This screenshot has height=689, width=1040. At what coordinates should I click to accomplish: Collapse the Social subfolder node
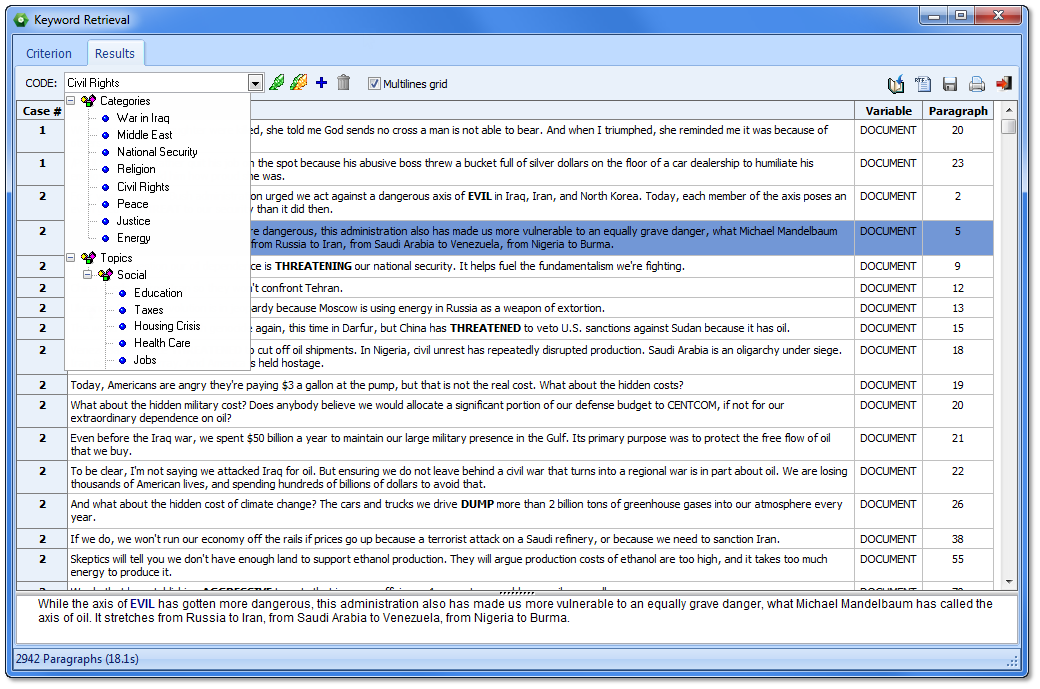tap(88, 274)
